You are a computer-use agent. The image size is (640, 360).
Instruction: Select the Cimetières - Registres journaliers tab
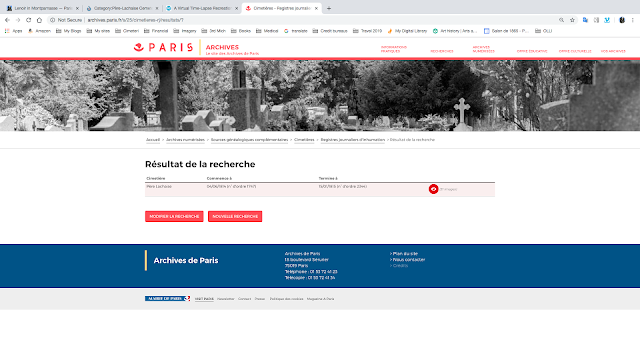click(x=281, y=8)
